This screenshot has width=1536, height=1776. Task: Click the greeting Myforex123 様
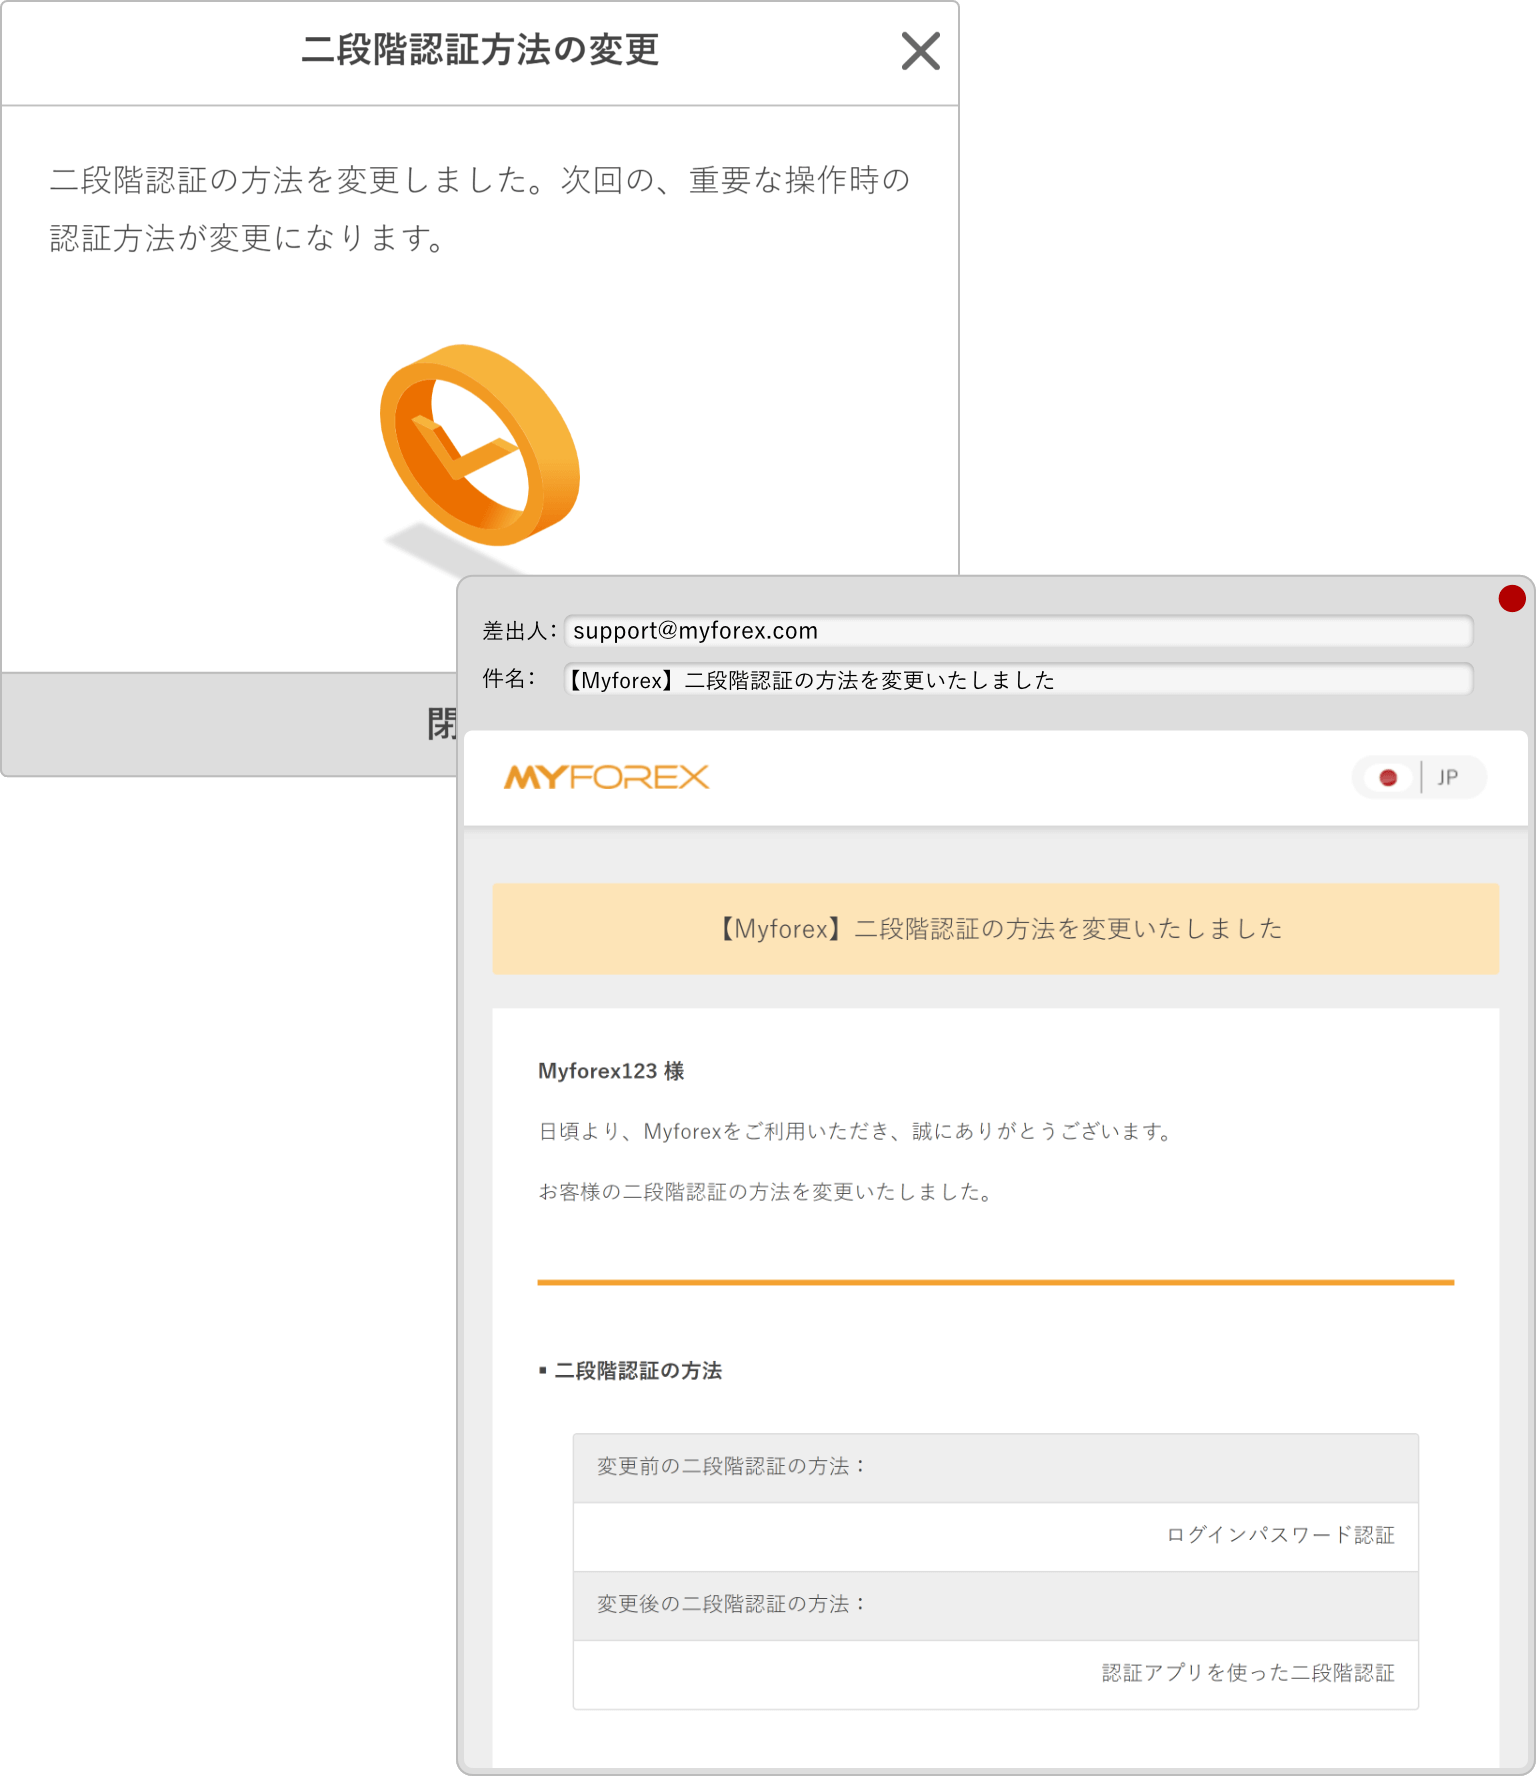click(x=611, y=1071)
